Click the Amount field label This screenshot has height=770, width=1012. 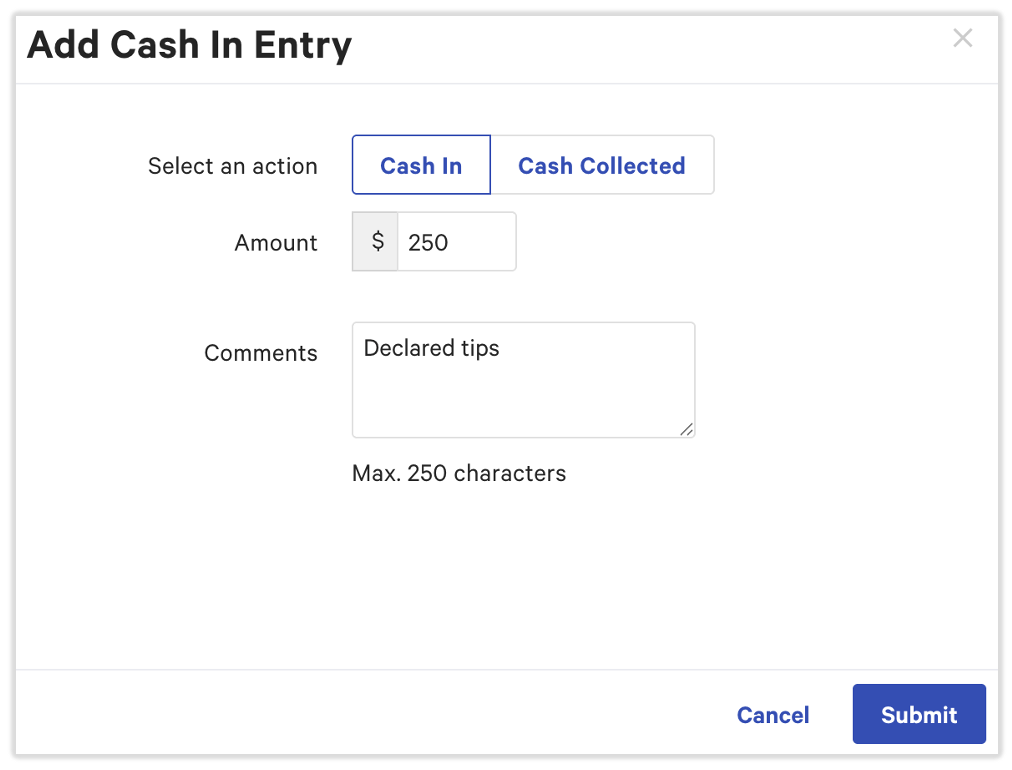pos(276,243)
